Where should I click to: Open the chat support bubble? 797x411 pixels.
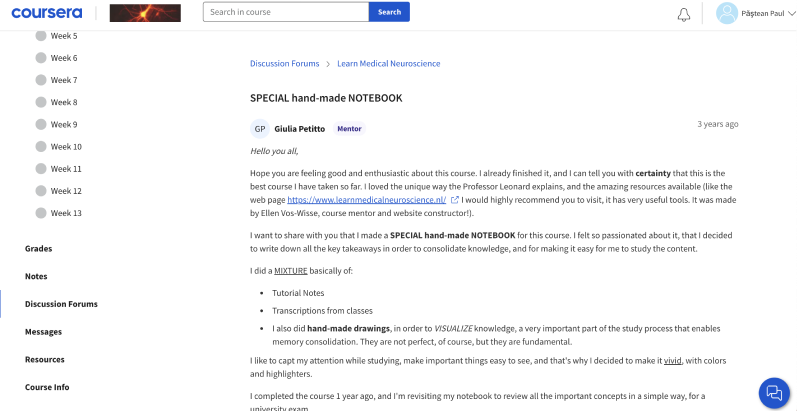774,392
